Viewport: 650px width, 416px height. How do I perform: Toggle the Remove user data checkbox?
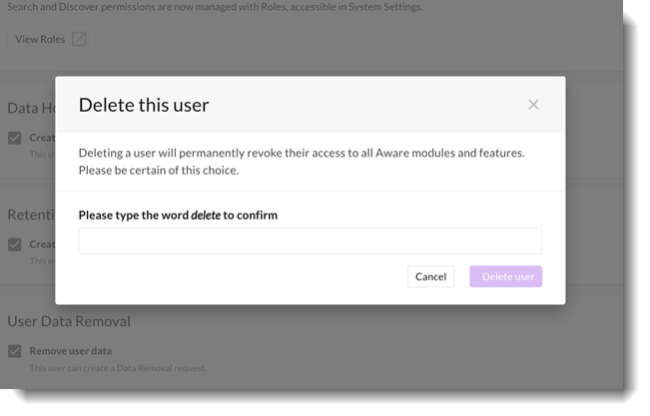[14, 351]
